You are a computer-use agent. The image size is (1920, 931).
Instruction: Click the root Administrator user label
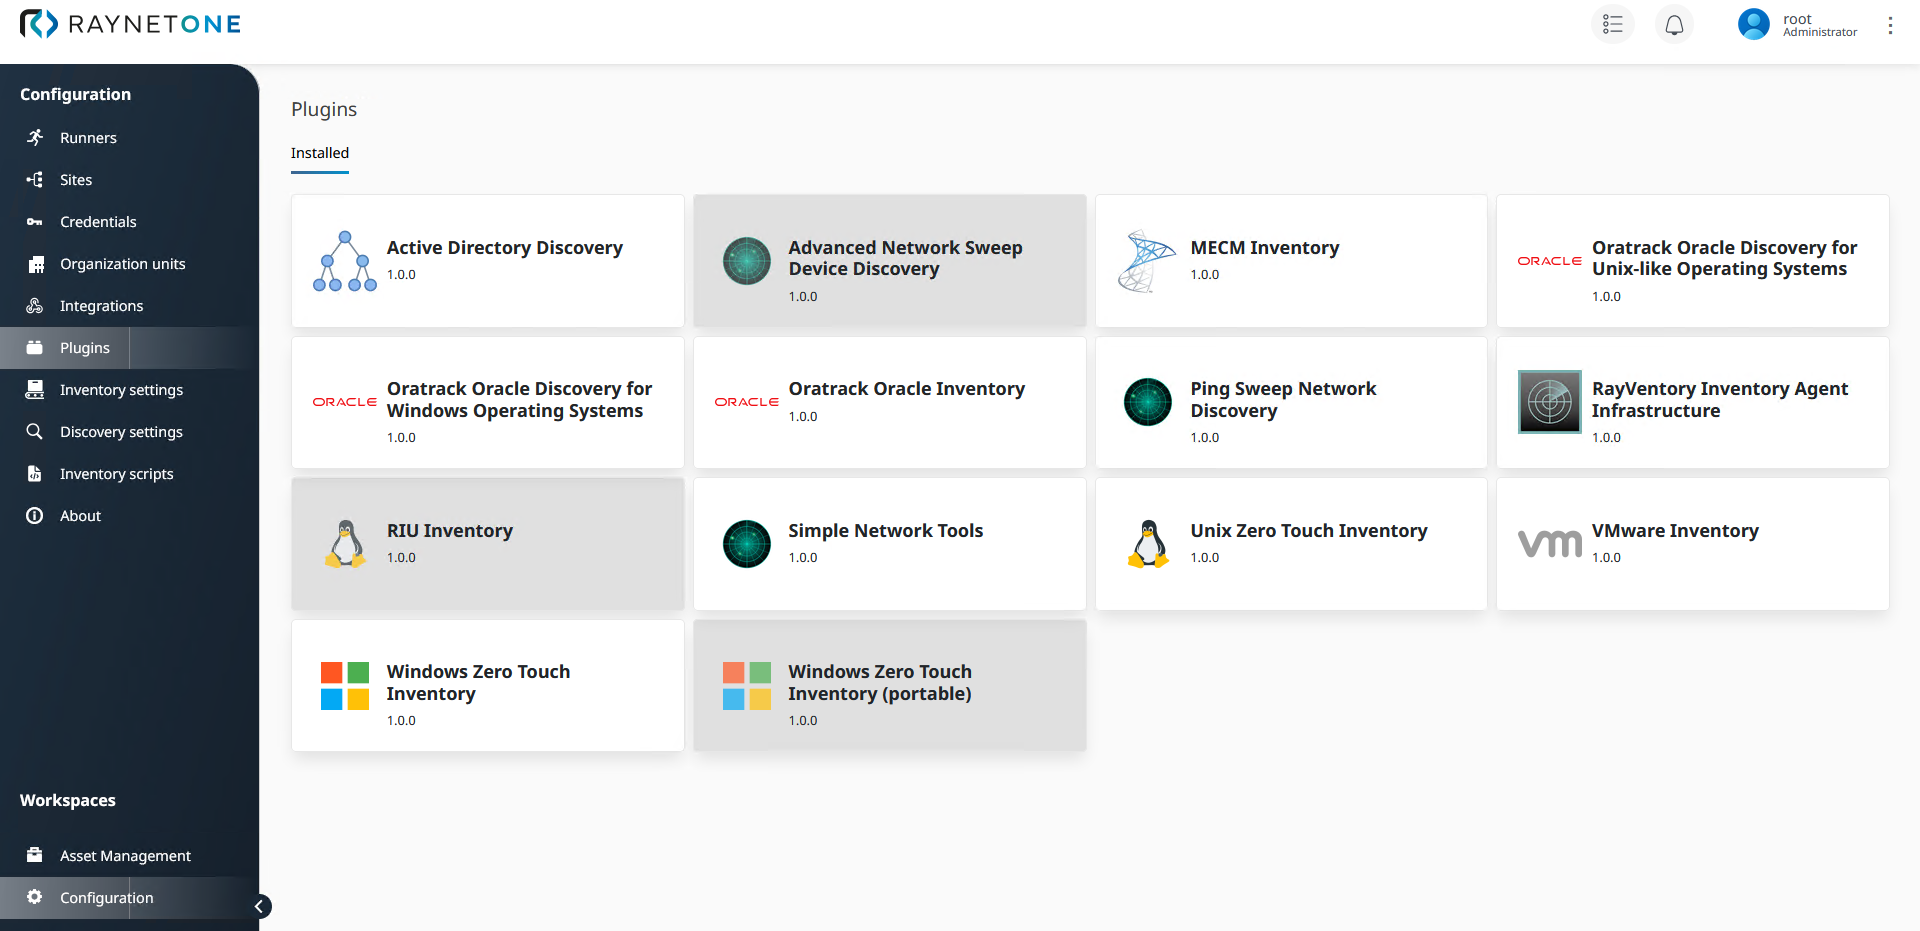tap(1819, 25)
